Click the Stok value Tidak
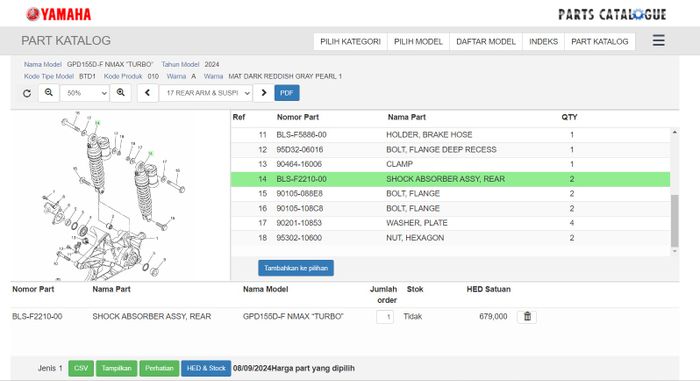Image resolution: width=700 pixels, height=381 pixels. click(412, 317)
